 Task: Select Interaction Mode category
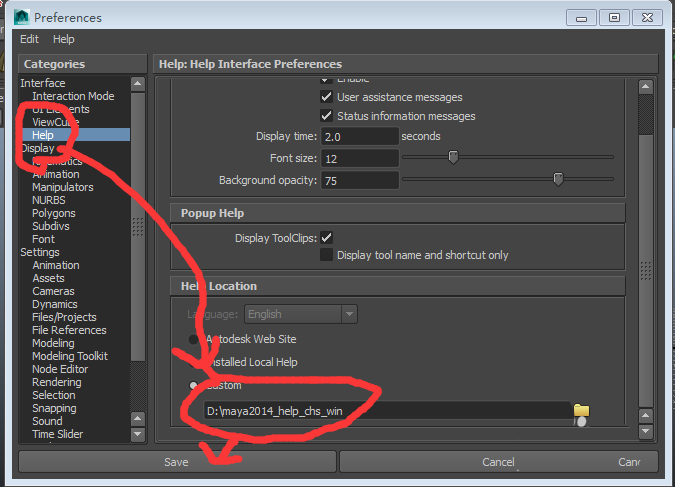(x=73, y=96)
